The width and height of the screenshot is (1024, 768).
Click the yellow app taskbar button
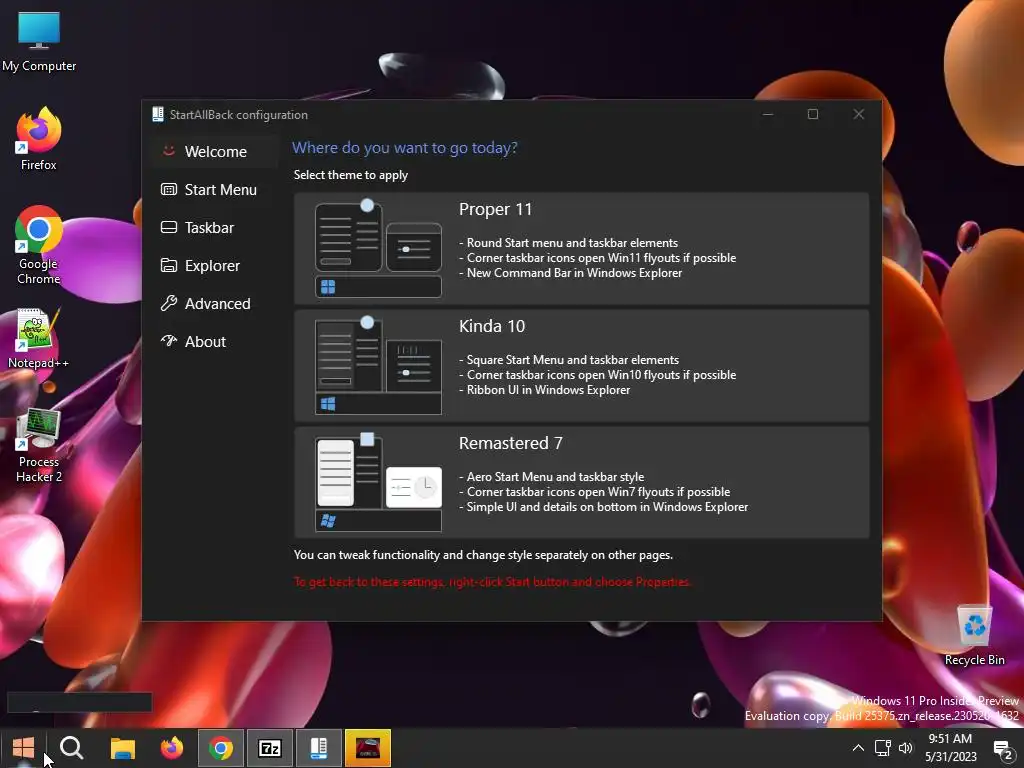coord(368,748)
